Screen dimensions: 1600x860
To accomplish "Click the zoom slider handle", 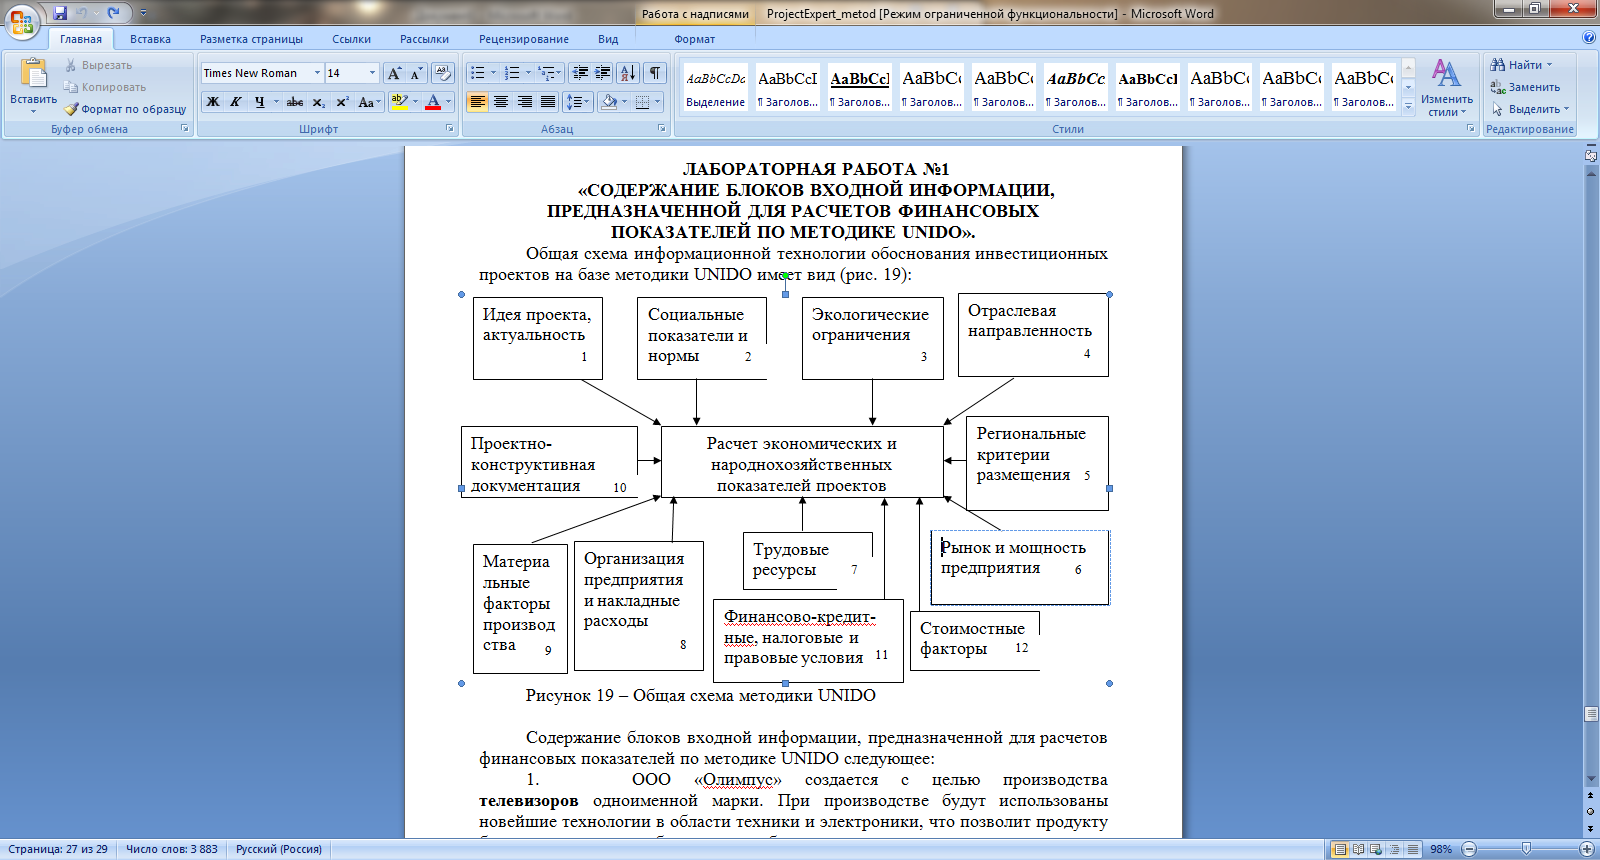I will coord(1526,849).
